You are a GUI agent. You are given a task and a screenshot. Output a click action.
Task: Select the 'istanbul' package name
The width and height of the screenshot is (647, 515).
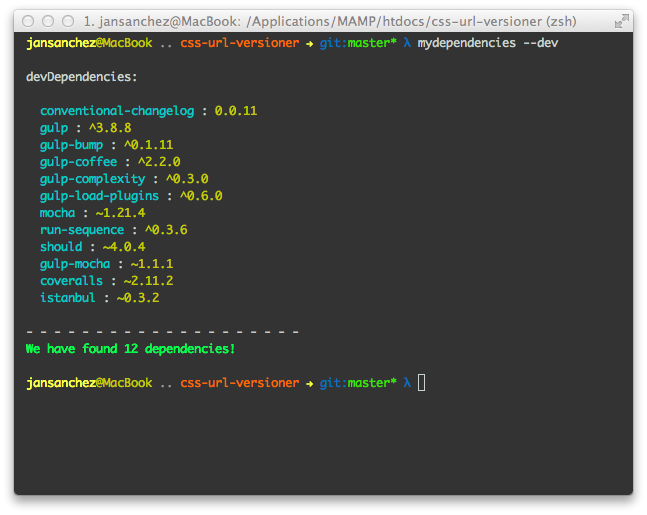click(x=68, y=298)
